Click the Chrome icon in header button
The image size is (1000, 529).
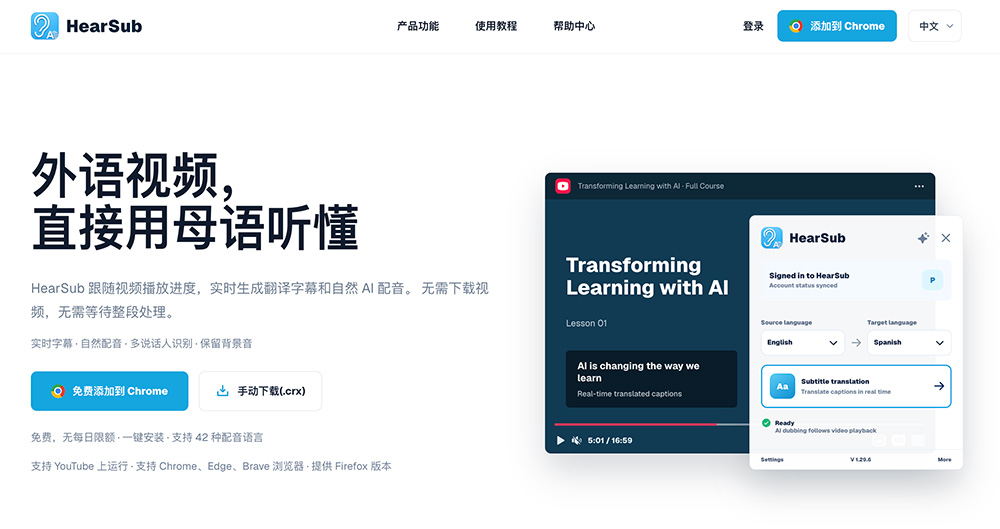[795, 26]
